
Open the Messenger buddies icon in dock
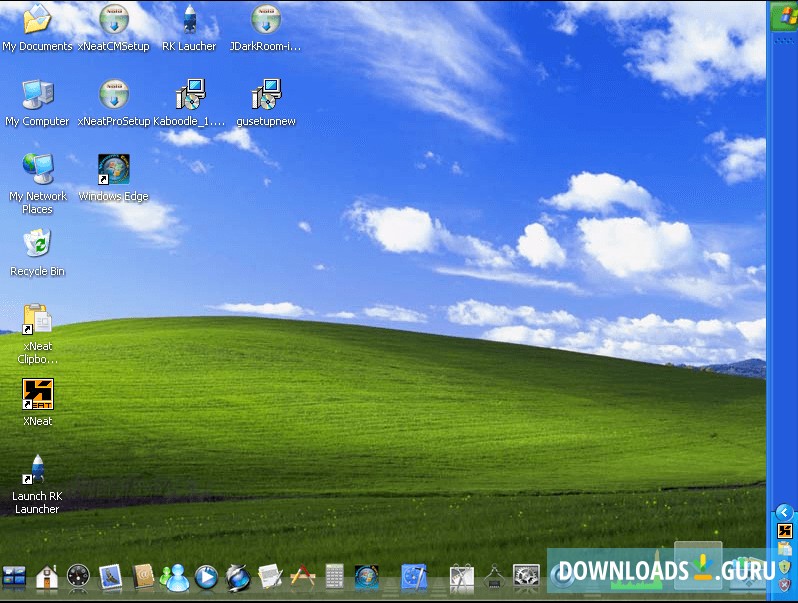[x=175, y=576]
